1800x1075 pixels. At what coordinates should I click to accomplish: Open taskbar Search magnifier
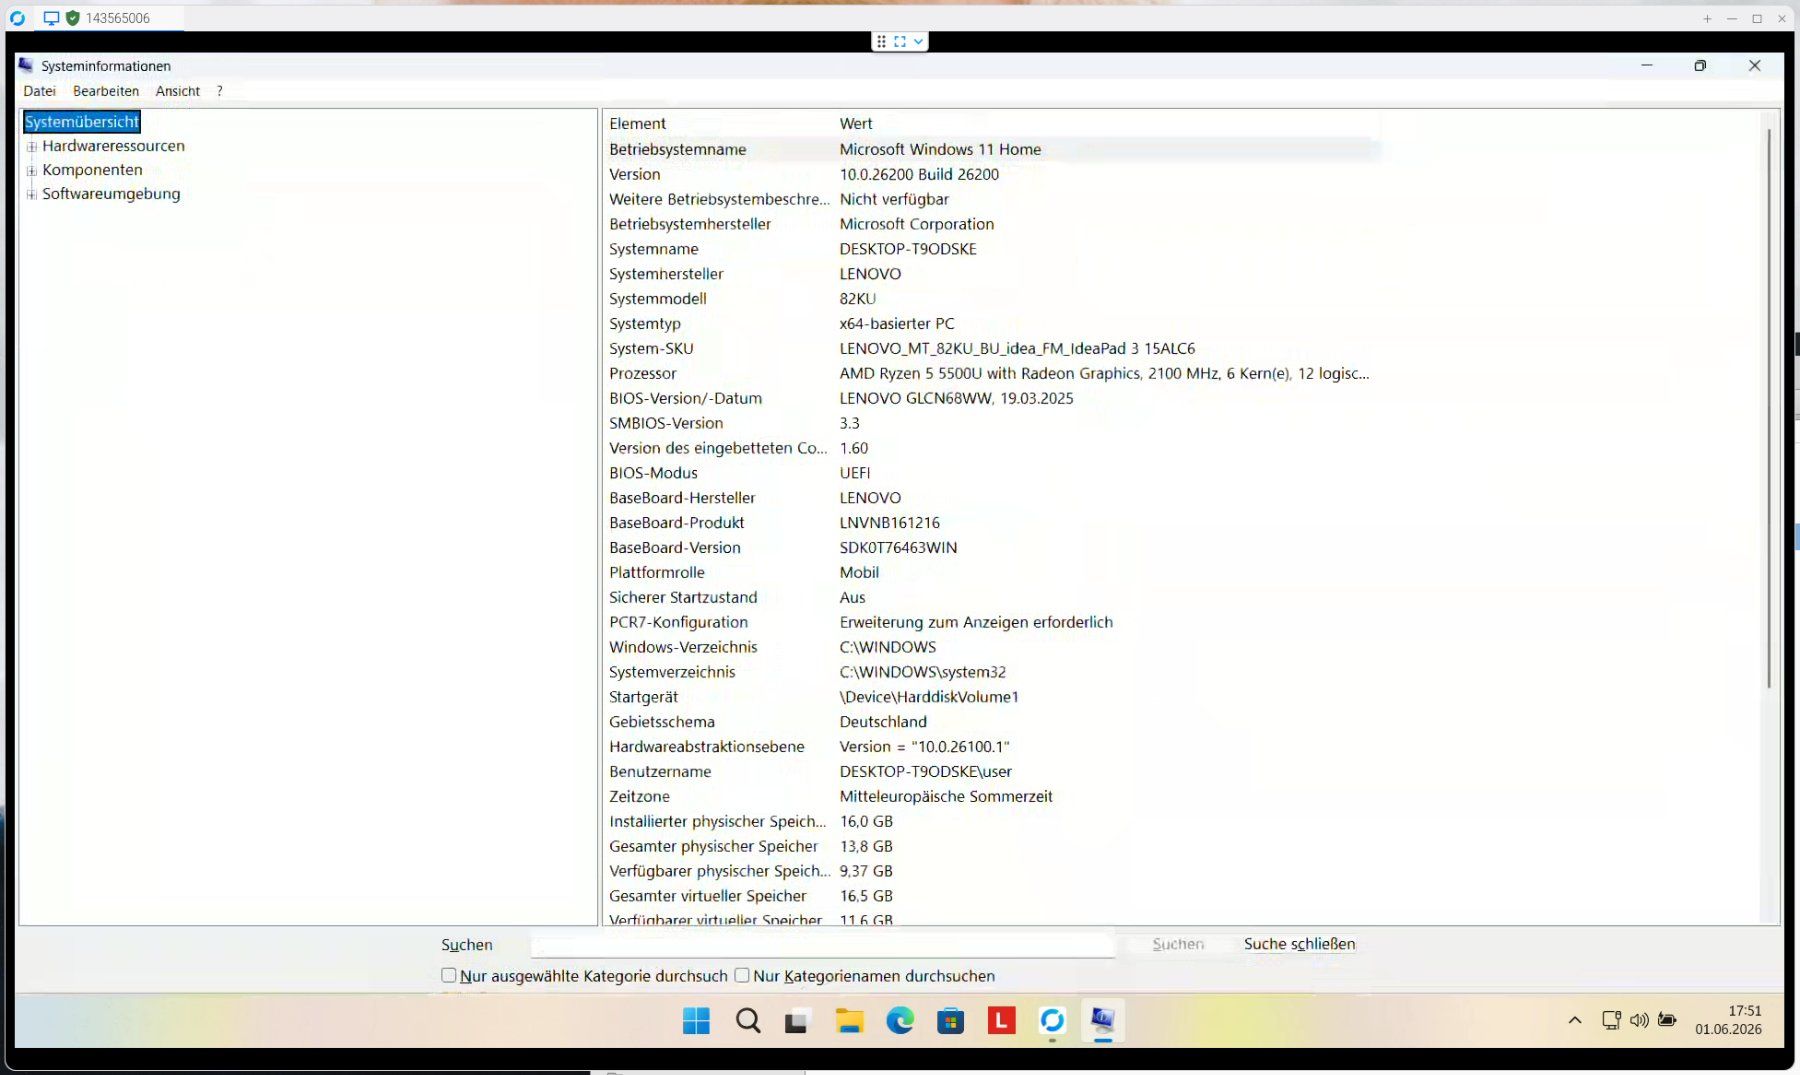(x=748, y=1020)
